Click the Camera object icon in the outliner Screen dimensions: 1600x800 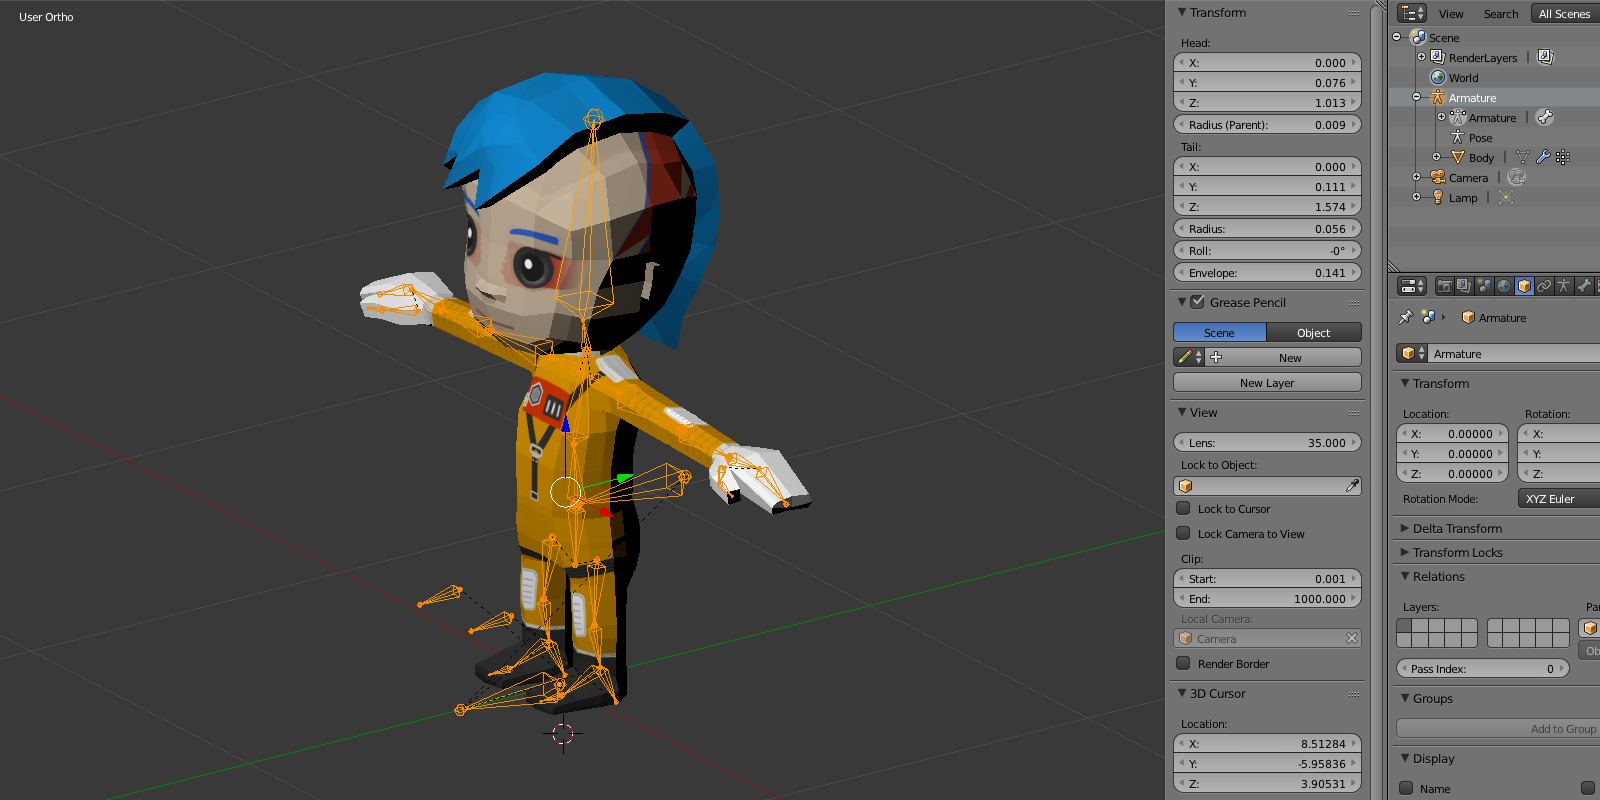[x=1438, y=177]
